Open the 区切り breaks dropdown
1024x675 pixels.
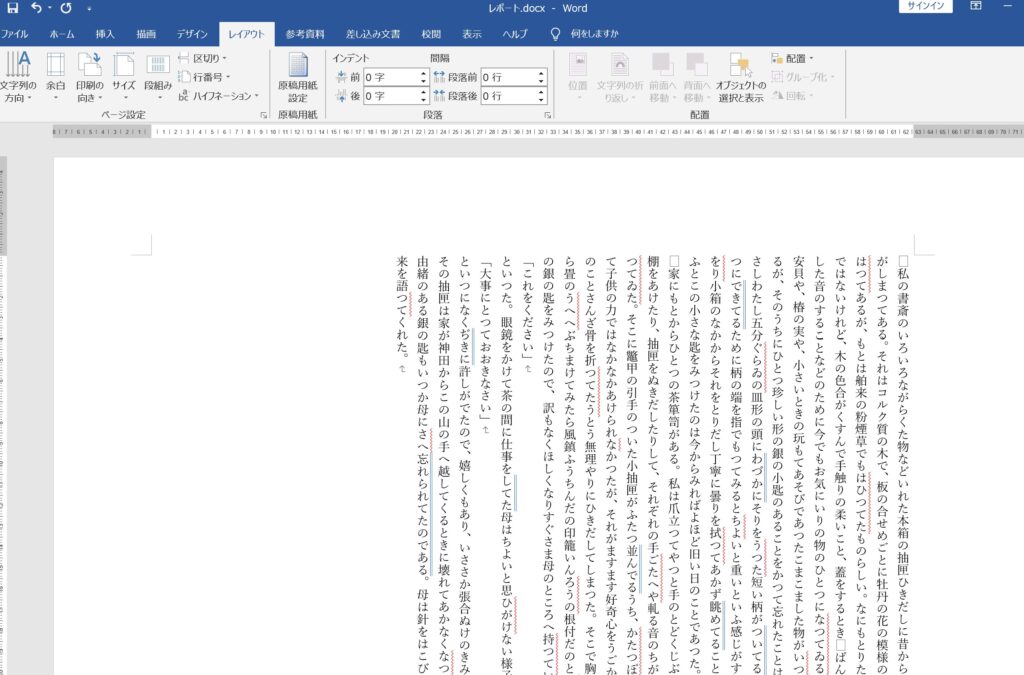click(202, 58)
